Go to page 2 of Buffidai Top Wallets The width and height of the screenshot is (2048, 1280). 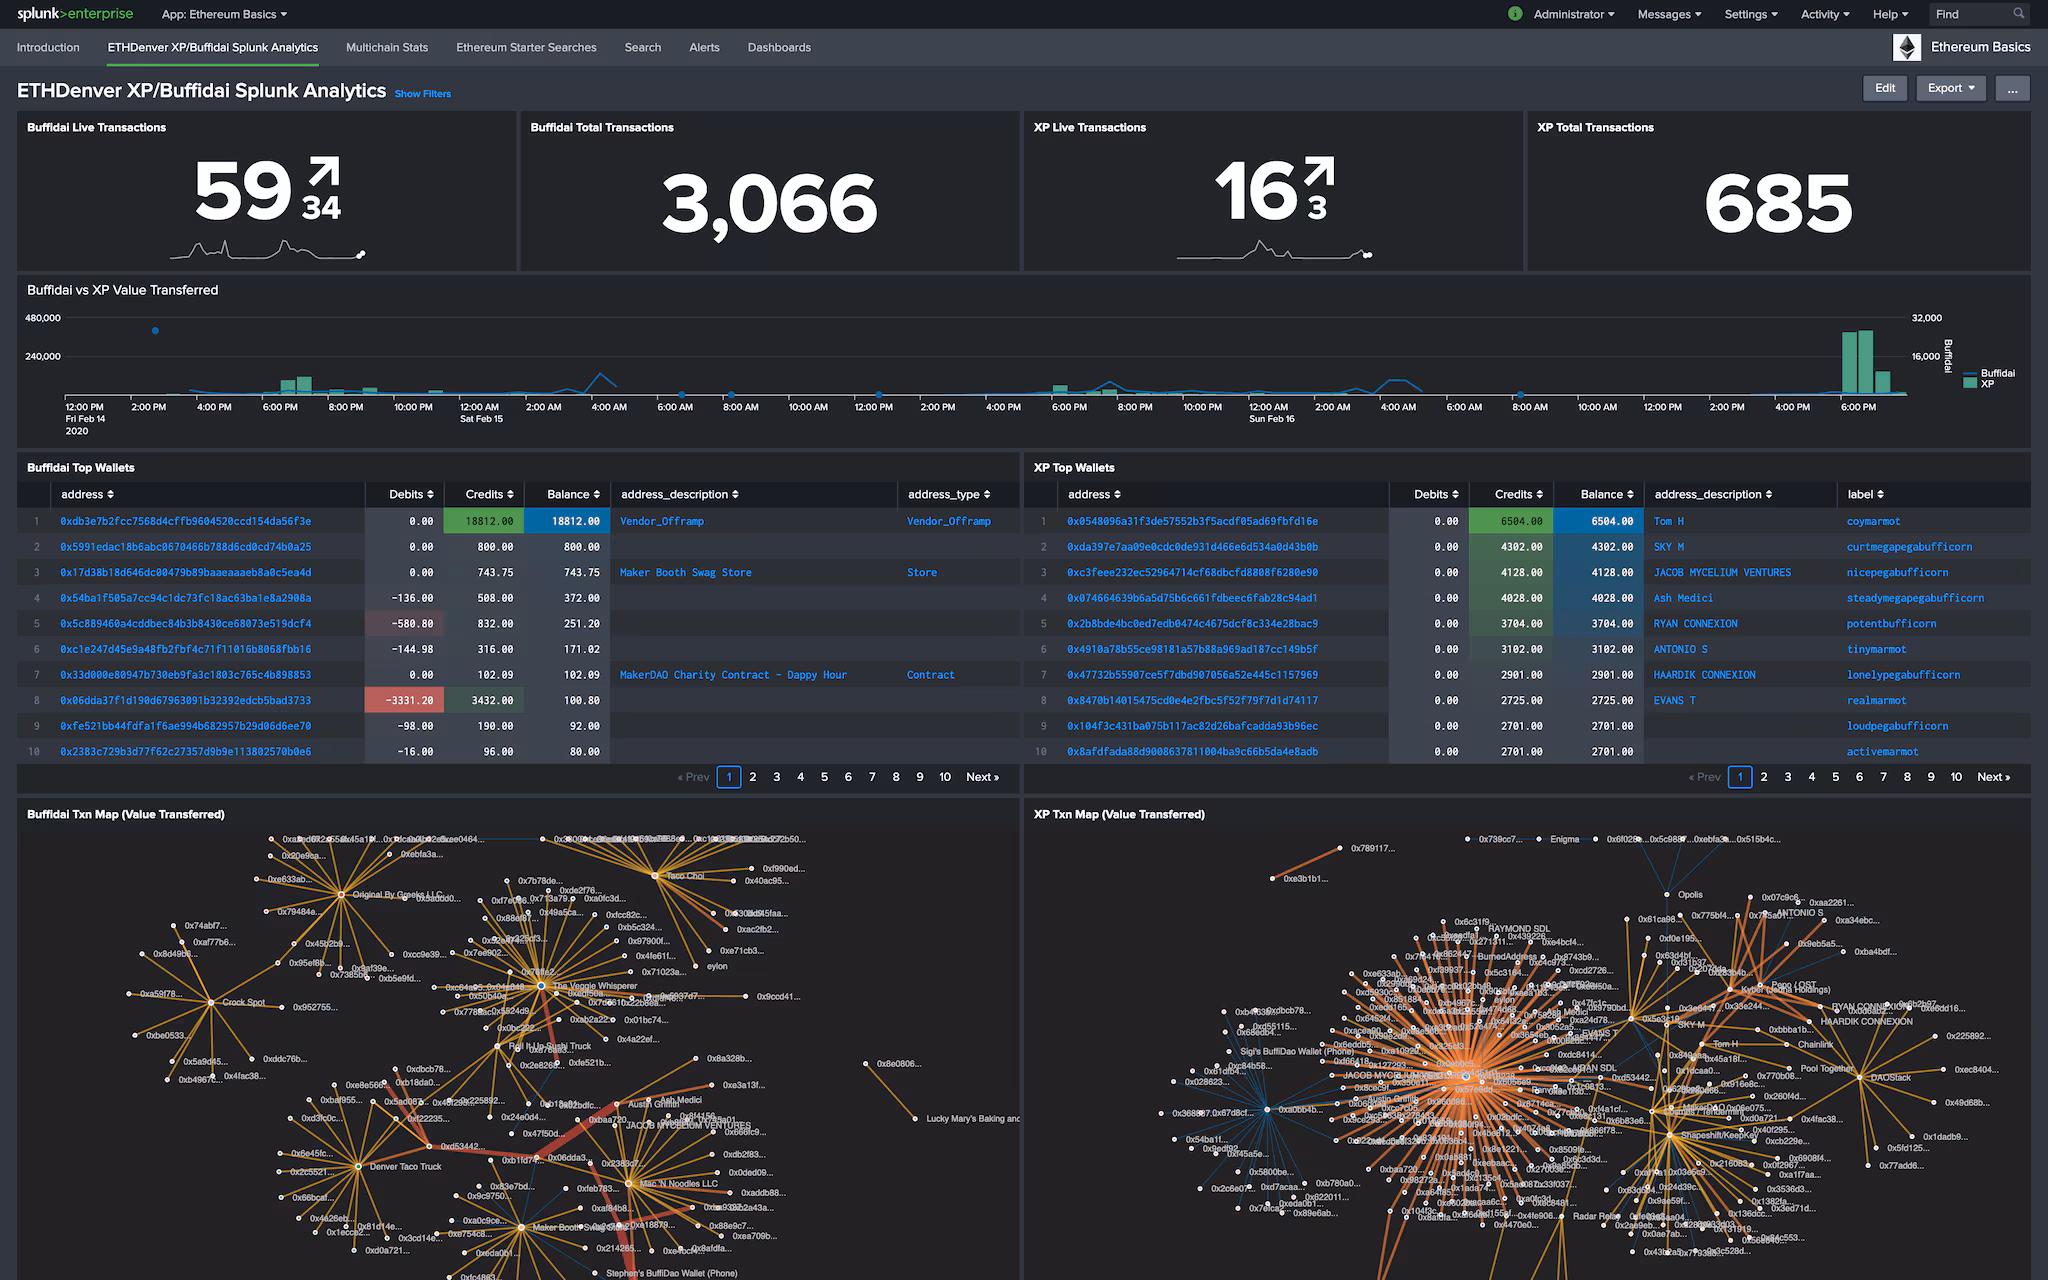[x=753, y=777]
